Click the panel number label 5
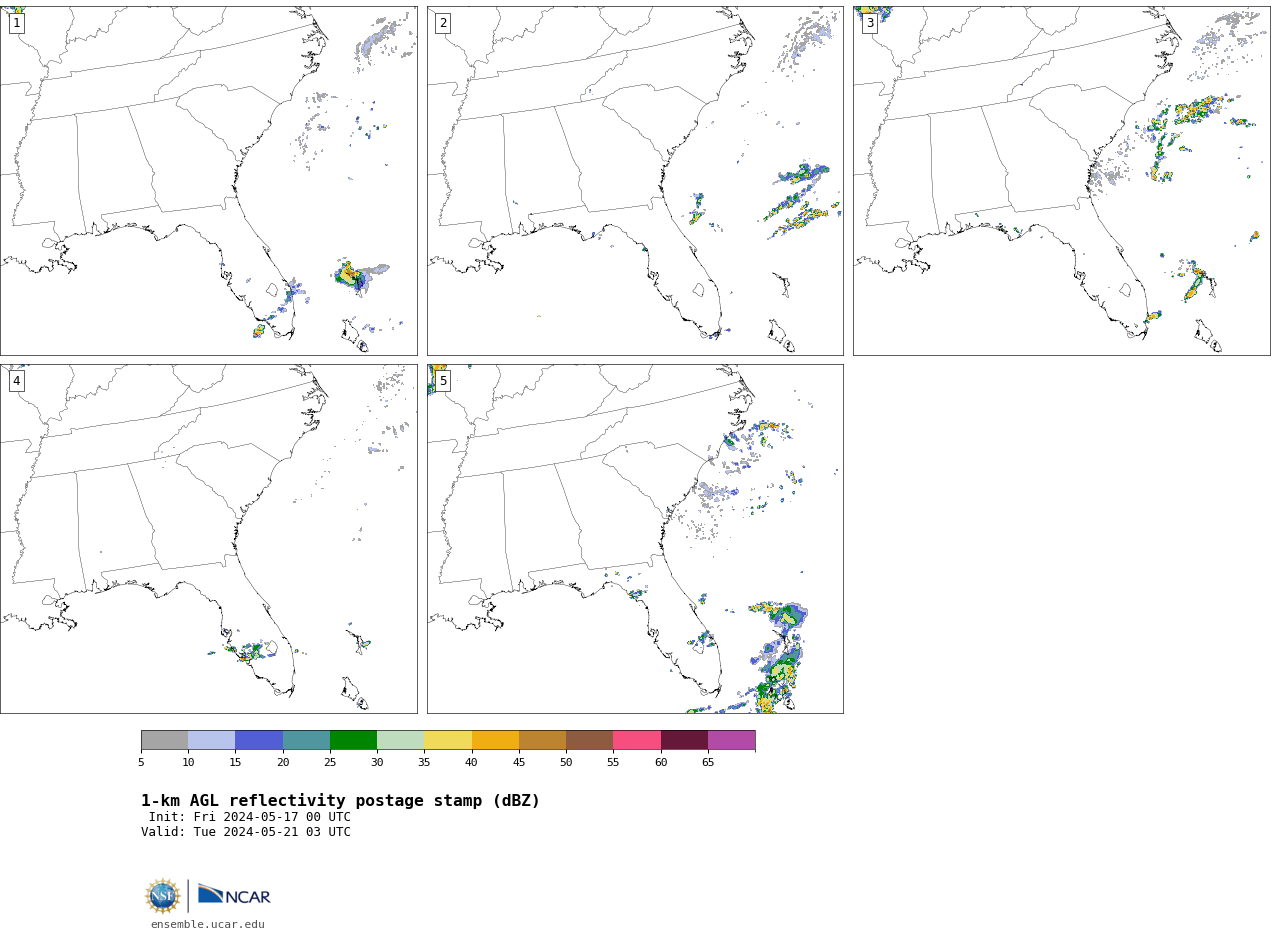This screenshot has height=936, width=1280. click(x=443, y=381)
